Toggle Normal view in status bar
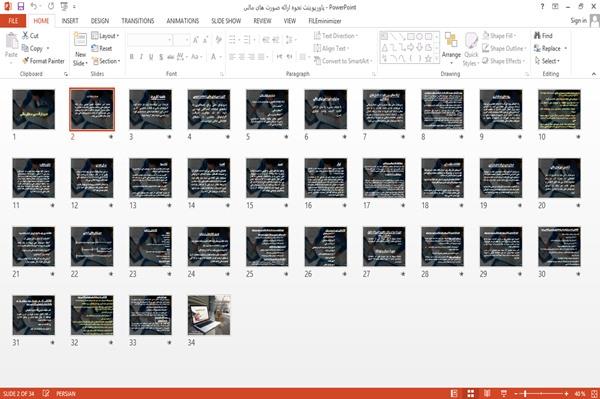Screen dimensions: 600x399 (x=454, y=393)
